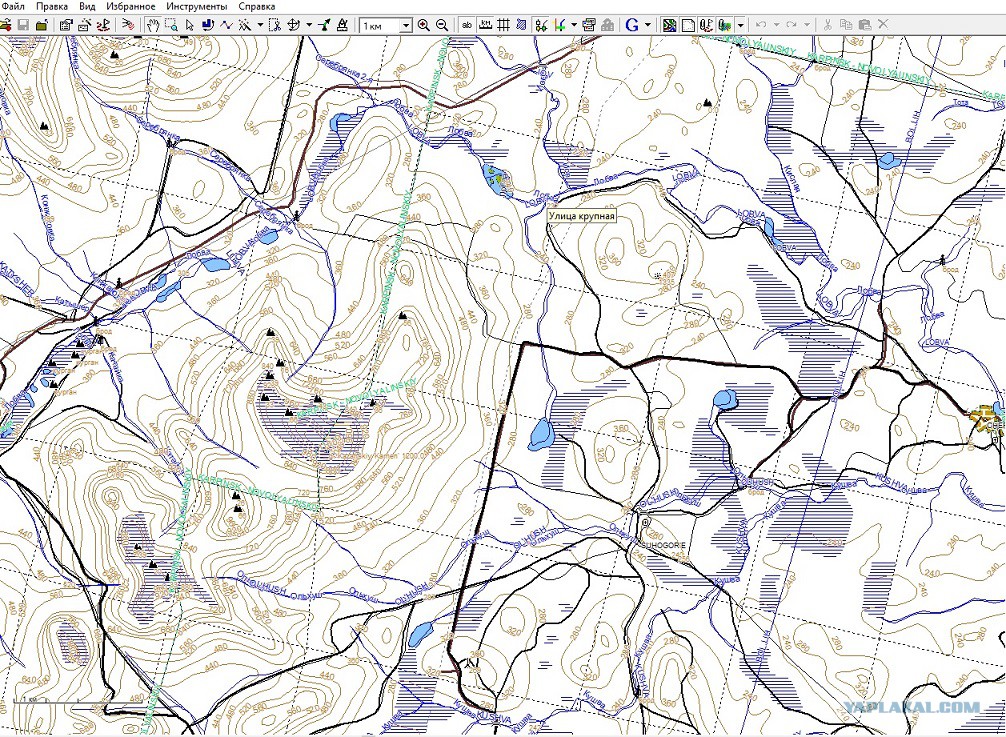Select the create object tool

[x=244, y=25]
